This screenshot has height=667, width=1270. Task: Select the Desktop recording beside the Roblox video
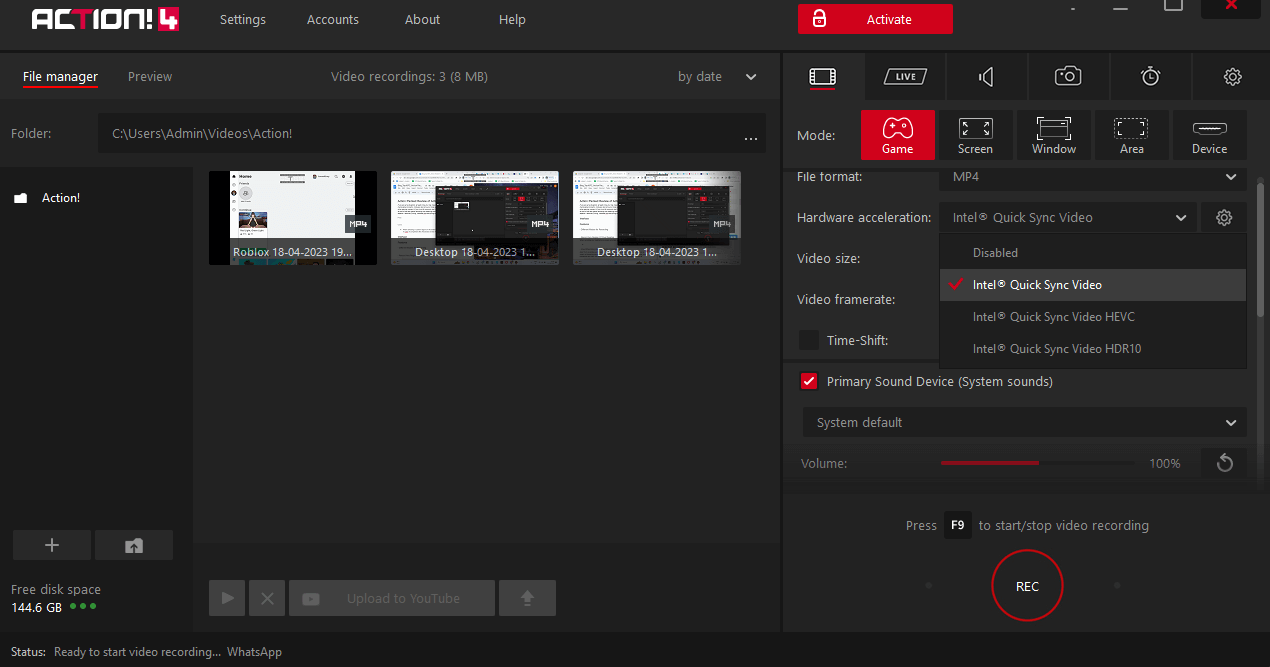[x=475, y=218]
